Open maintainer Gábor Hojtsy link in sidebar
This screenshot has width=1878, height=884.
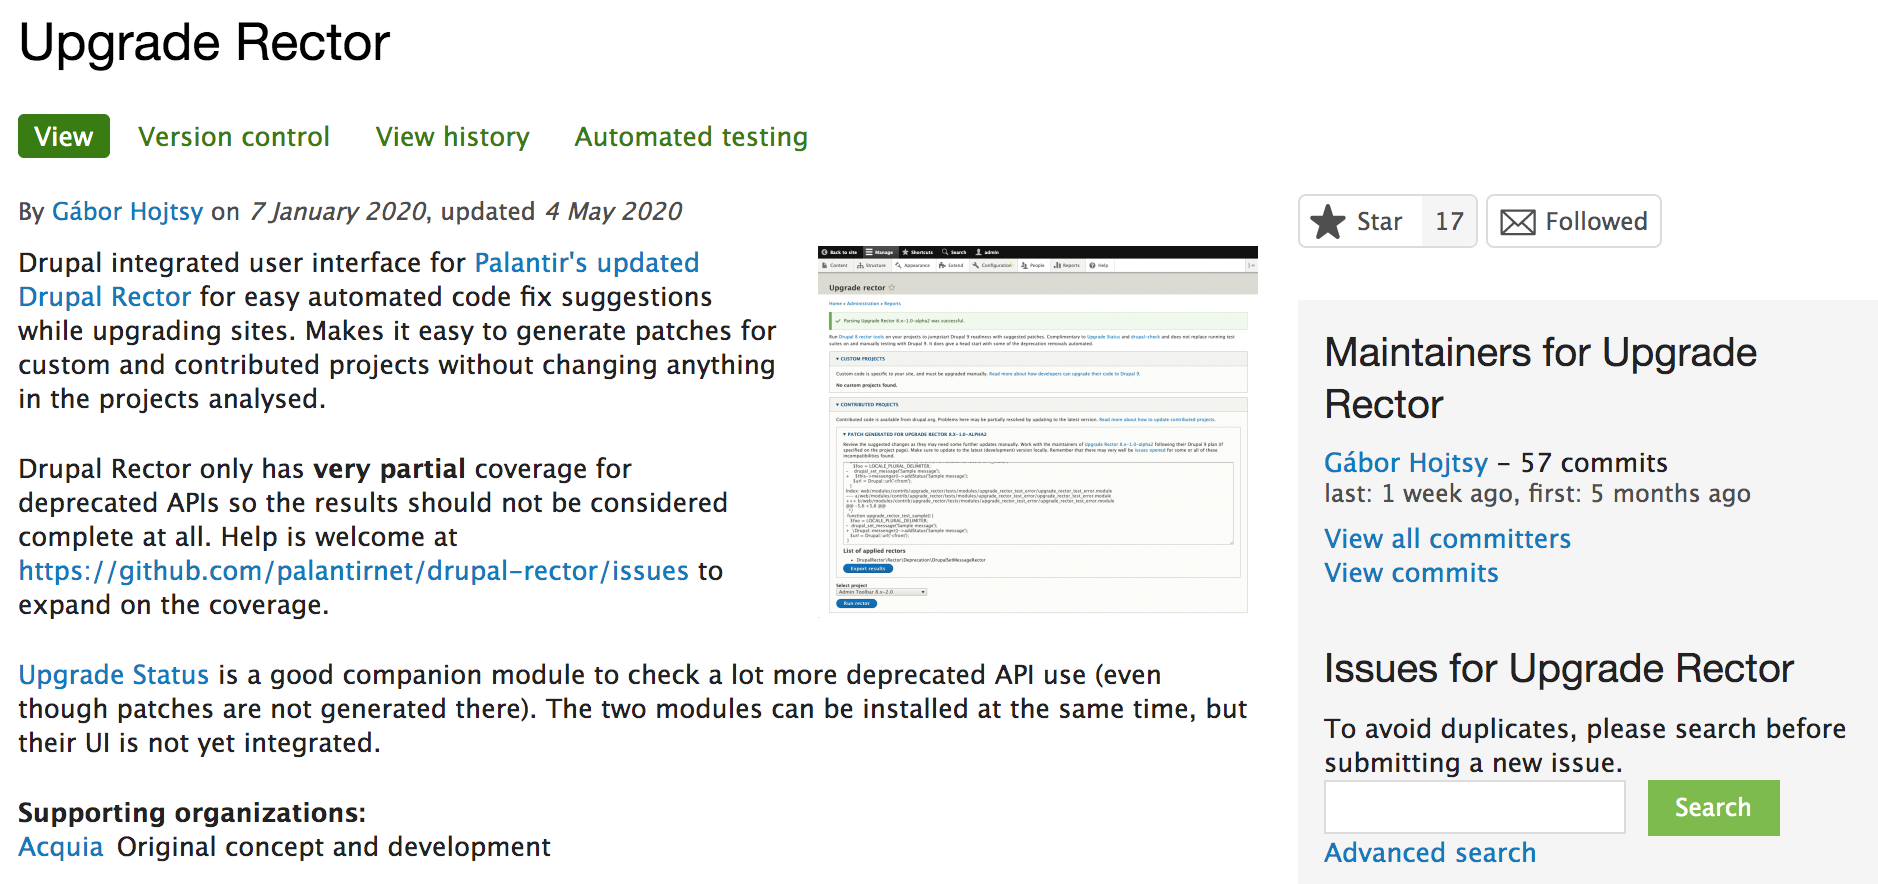coord(1406,463)
